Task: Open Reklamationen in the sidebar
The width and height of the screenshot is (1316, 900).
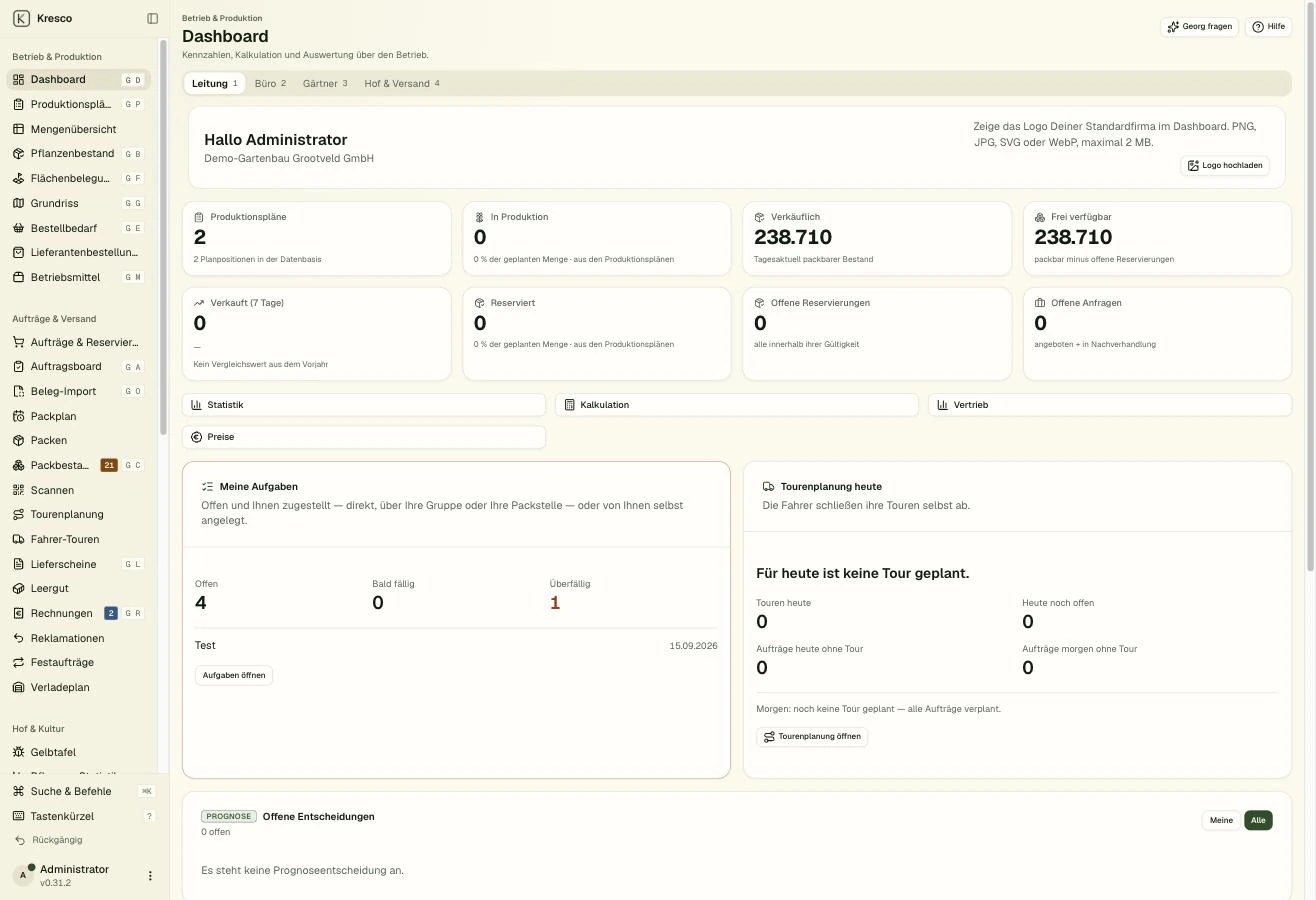Action: (78, 638)
